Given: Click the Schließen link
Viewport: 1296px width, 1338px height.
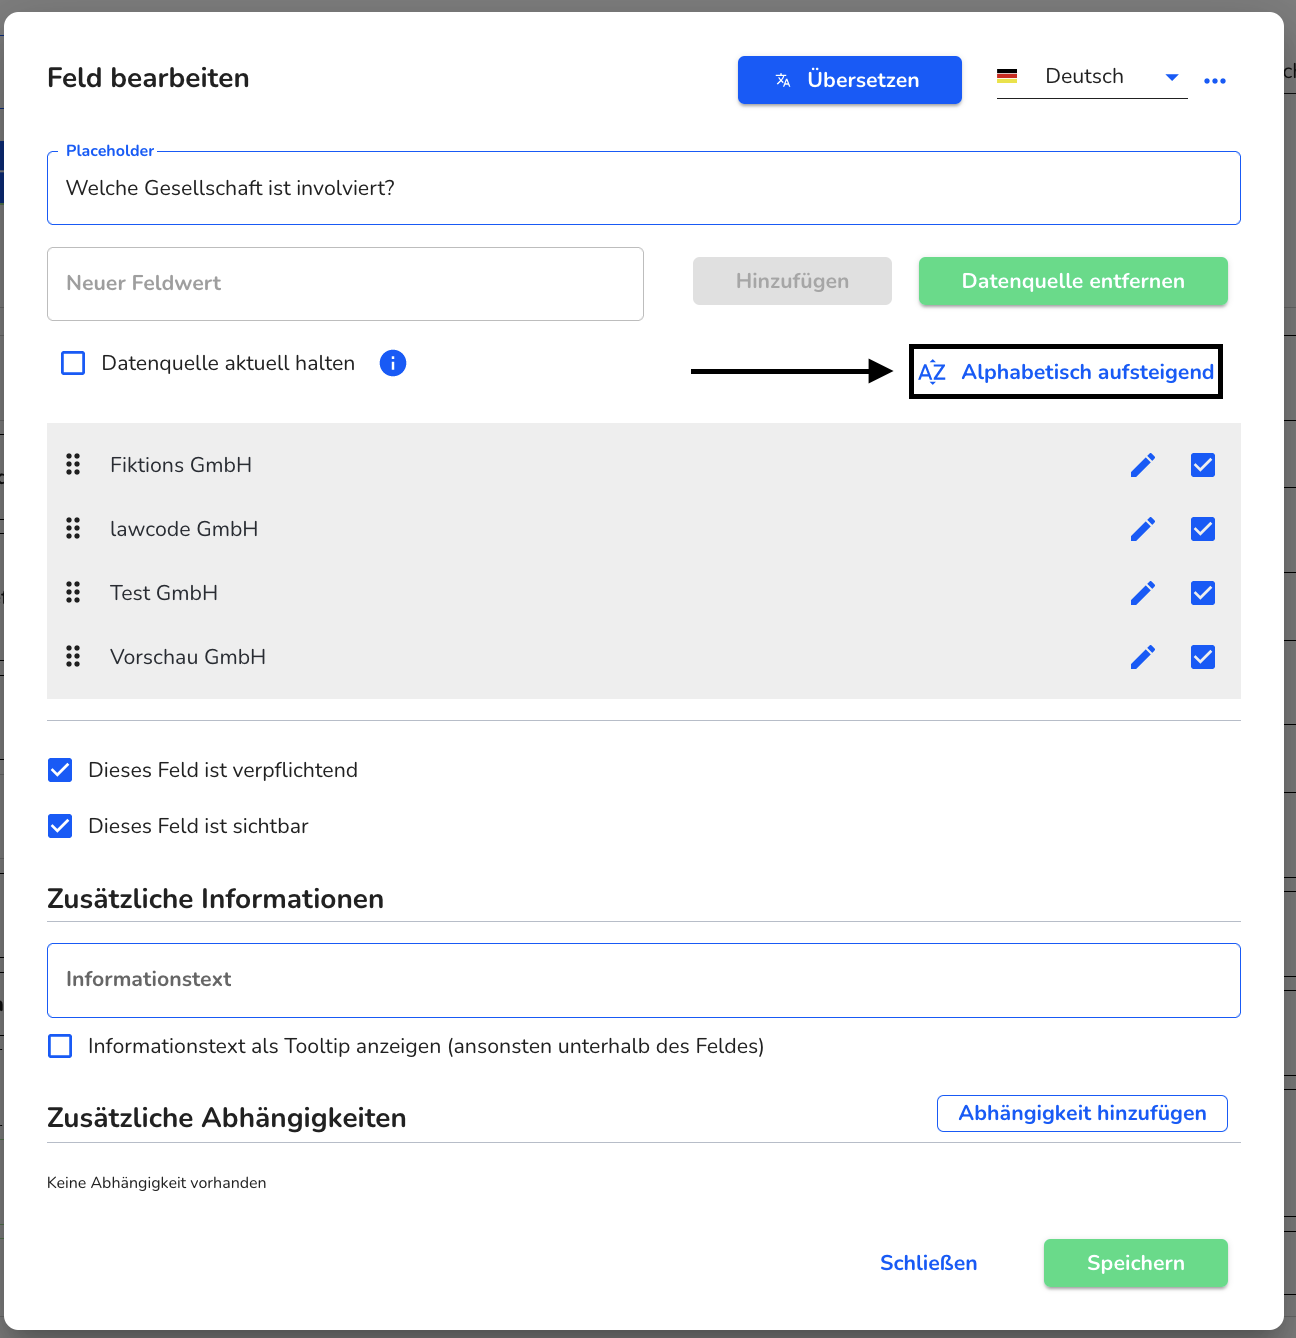Looking at the screenshot, I should pyautogui.click(x=928, y=1263).
